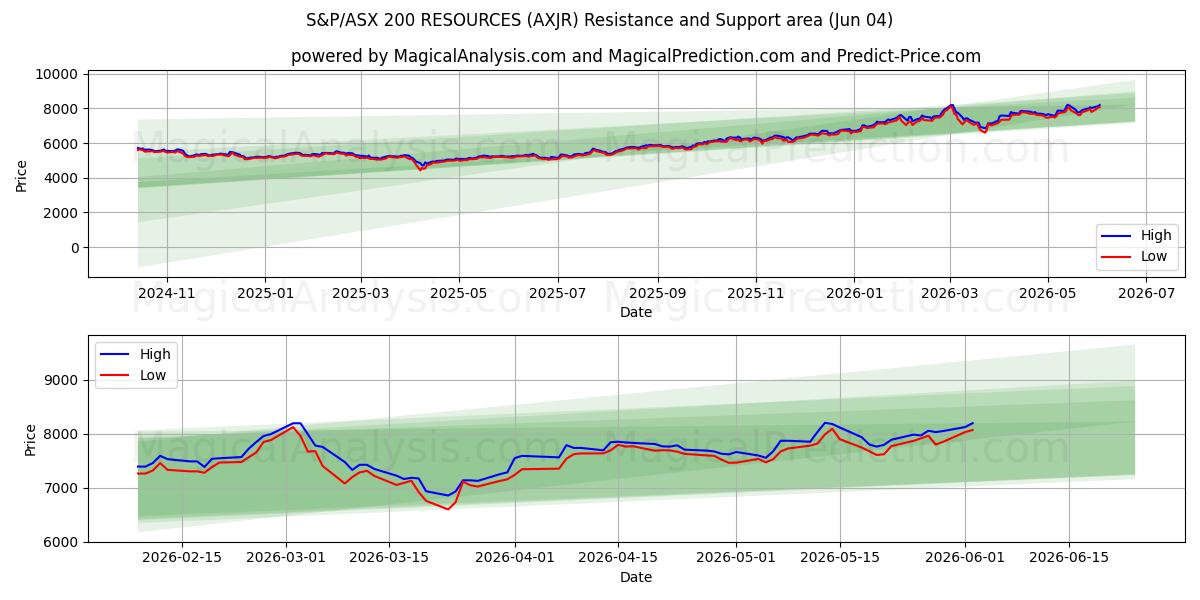Click the bottom chart's 'Price' axis label
The image size is (1200, 600).
[30, 439]
